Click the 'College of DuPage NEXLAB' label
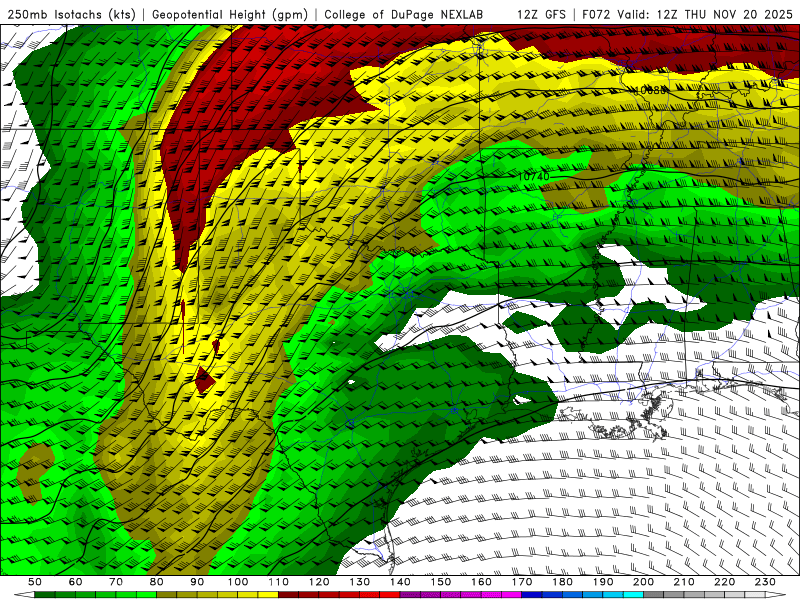This screenshot has height=600, width=800. (x=403, y=14)
